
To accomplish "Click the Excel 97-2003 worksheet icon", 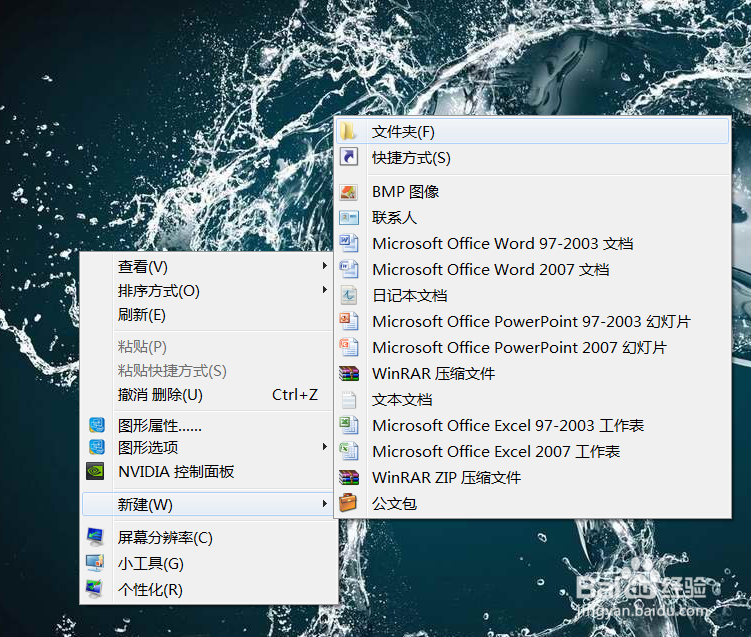I will (349, 425).
